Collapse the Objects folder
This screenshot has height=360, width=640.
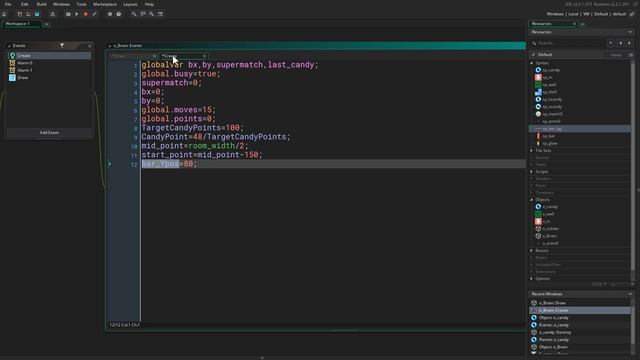point(532,200)
